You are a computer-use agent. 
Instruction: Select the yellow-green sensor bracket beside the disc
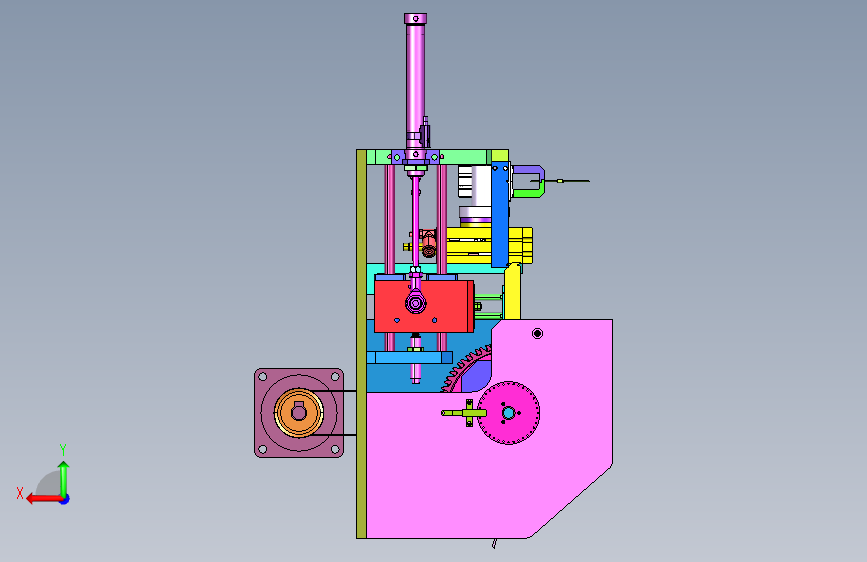click(464, 413)
